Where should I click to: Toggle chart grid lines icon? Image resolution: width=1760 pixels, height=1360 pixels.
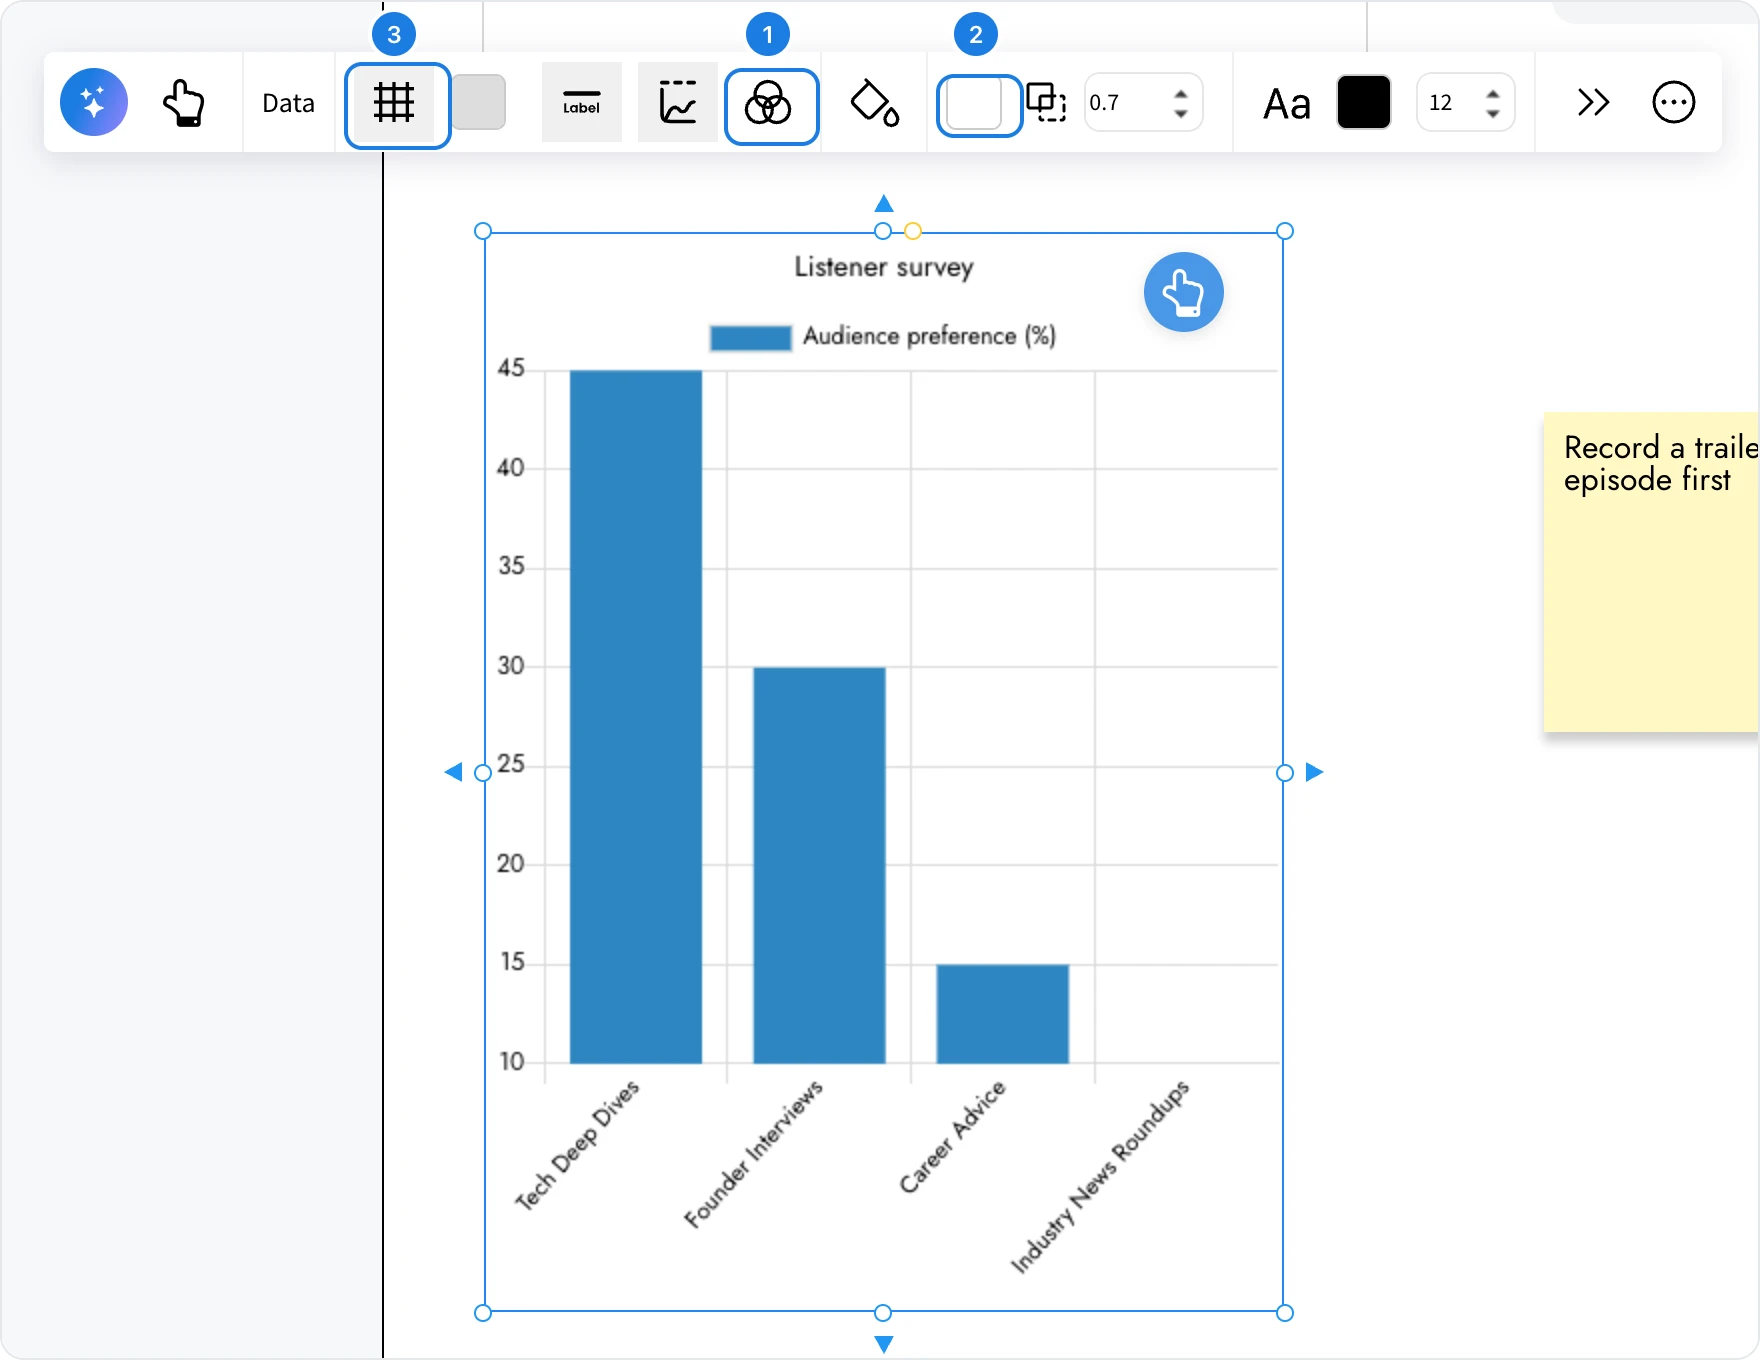[394, 102]
